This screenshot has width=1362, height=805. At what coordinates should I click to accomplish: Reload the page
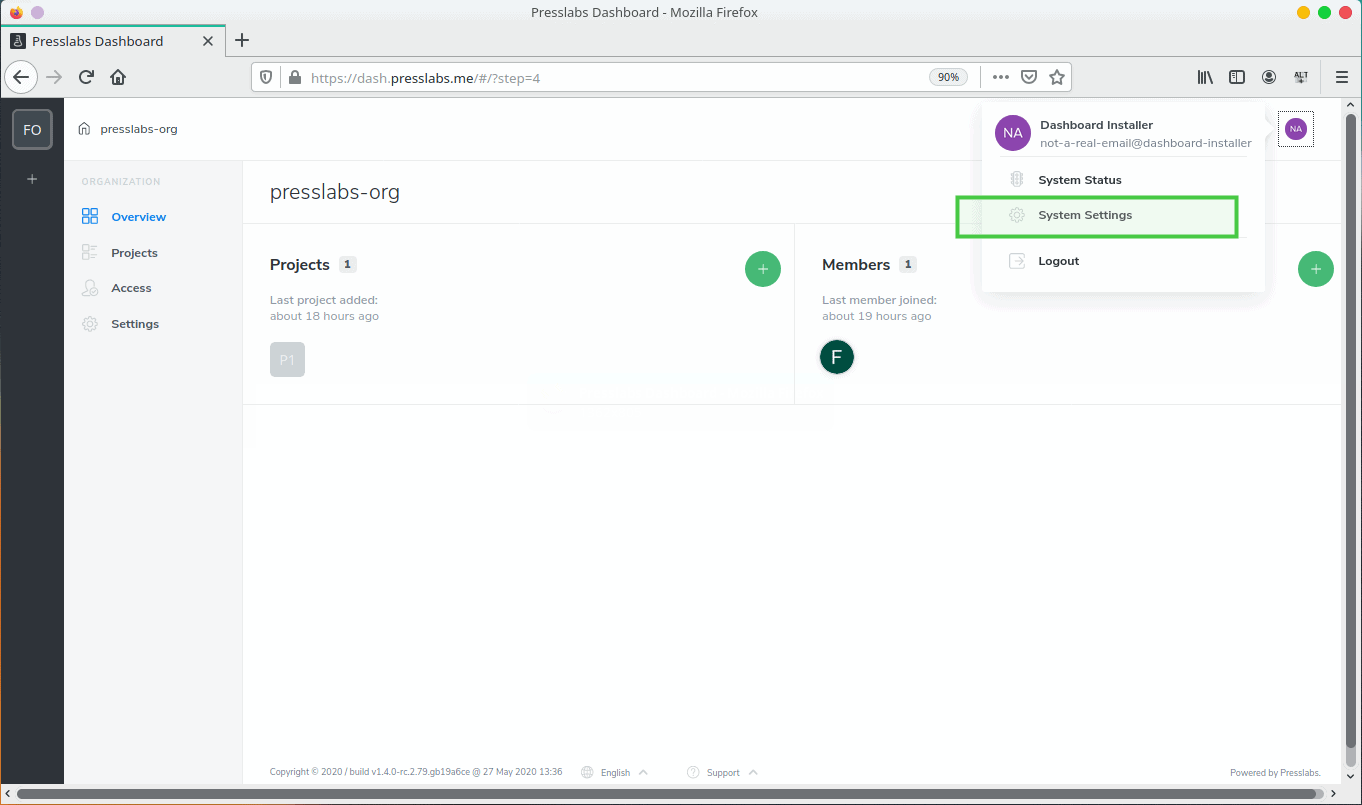point(87,77)
